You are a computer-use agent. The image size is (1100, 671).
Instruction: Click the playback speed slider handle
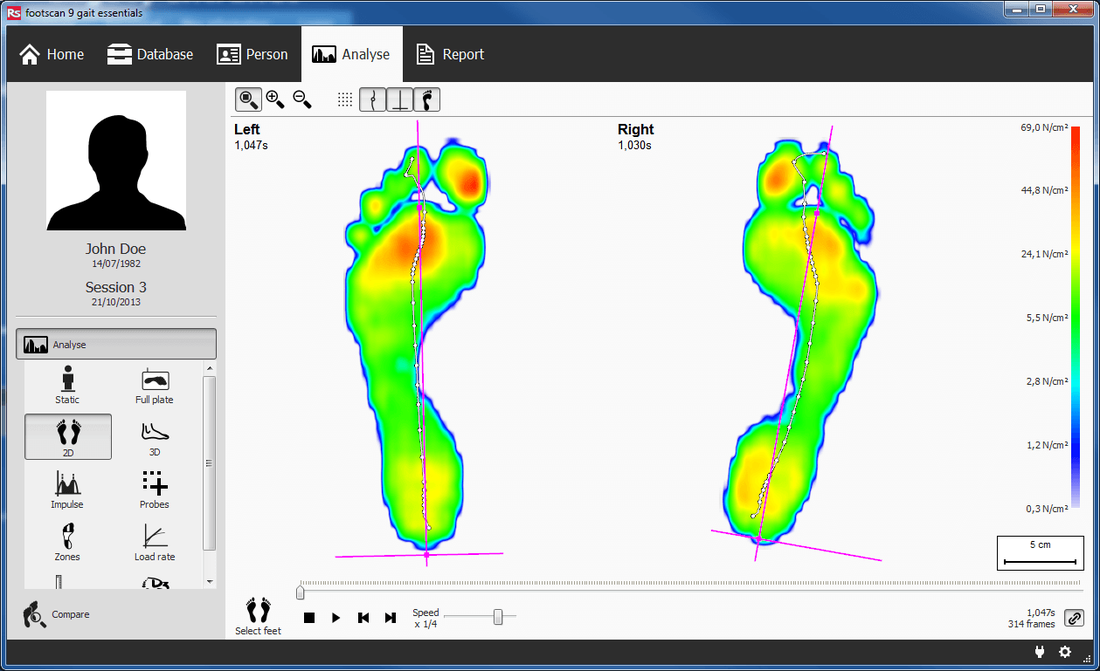(x=498, y=617)
